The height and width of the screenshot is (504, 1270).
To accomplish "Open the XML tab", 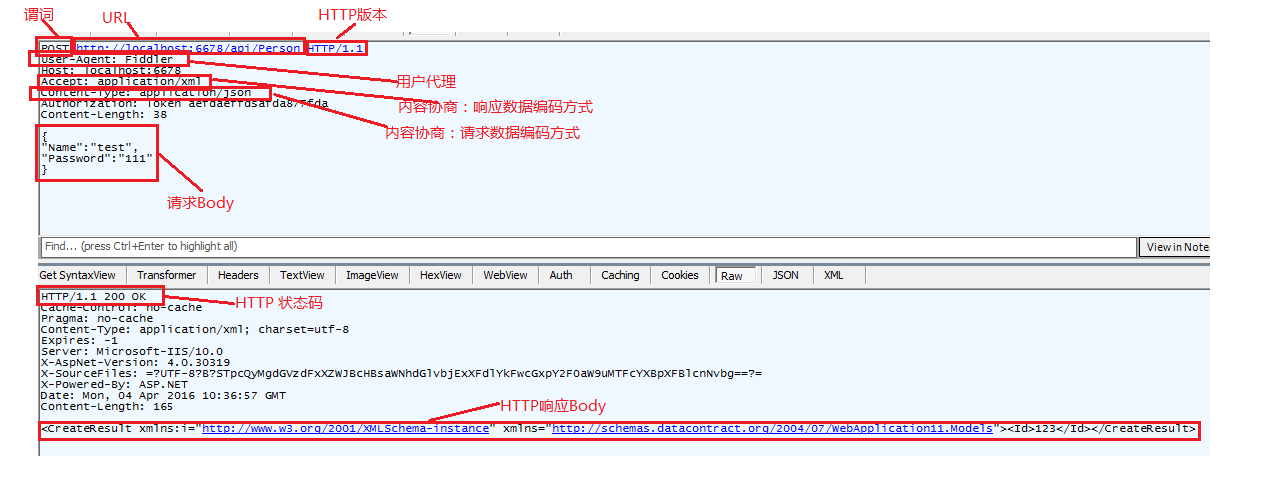I will [x=834, y=275].
